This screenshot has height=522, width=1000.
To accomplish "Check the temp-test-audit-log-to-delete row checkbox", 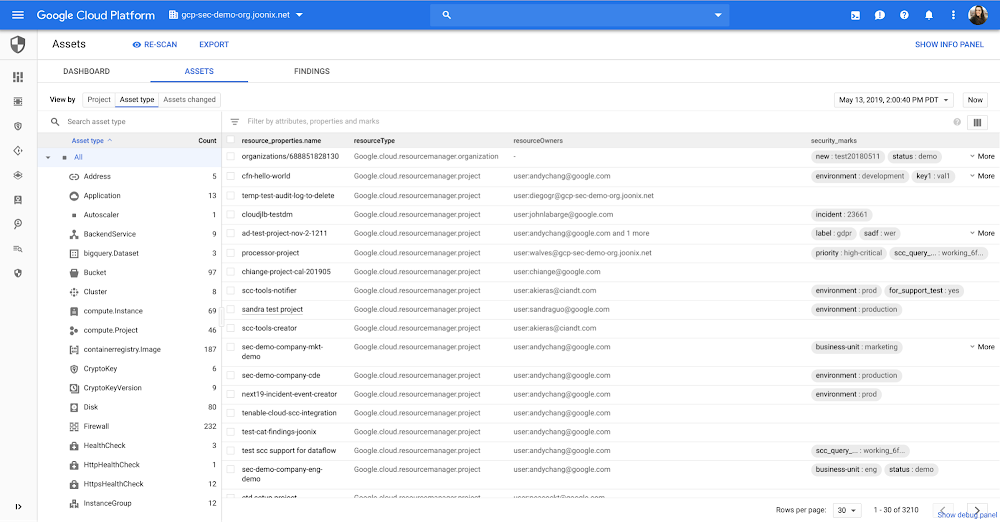I will (x=231, y=195).
